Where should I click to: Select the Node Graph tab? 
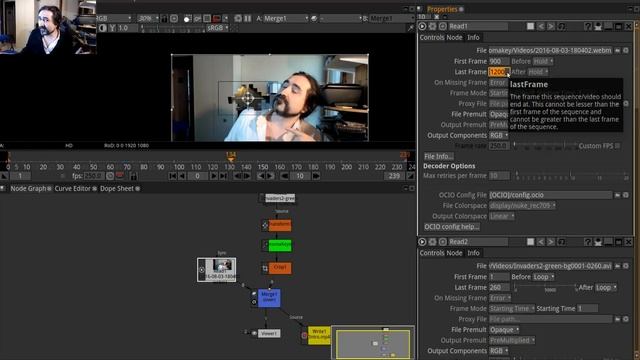pyautogui.click(x=28, y=189)
